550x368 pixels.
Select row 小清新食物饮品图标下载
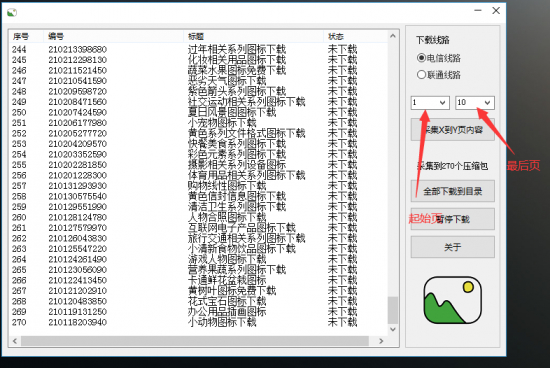199,249
